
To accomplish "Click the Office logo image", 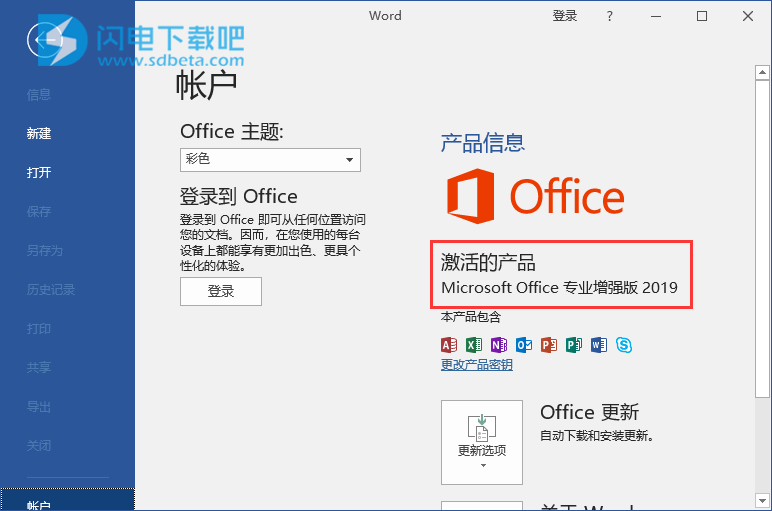I will click(x=535, y=196).
